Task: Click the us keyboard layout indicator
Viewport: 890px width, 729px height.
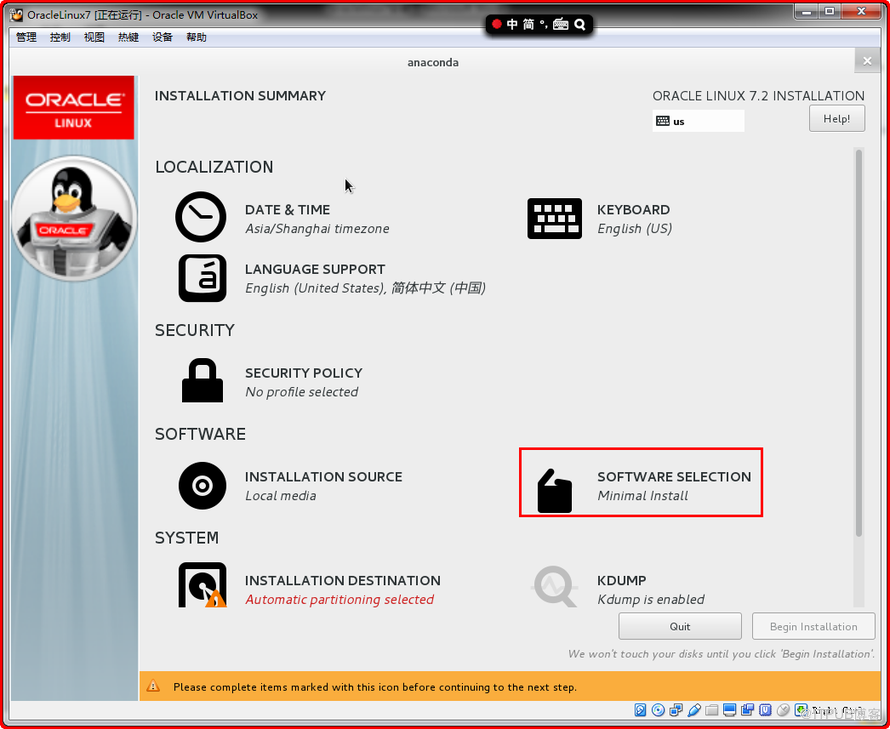Action: 698,121
